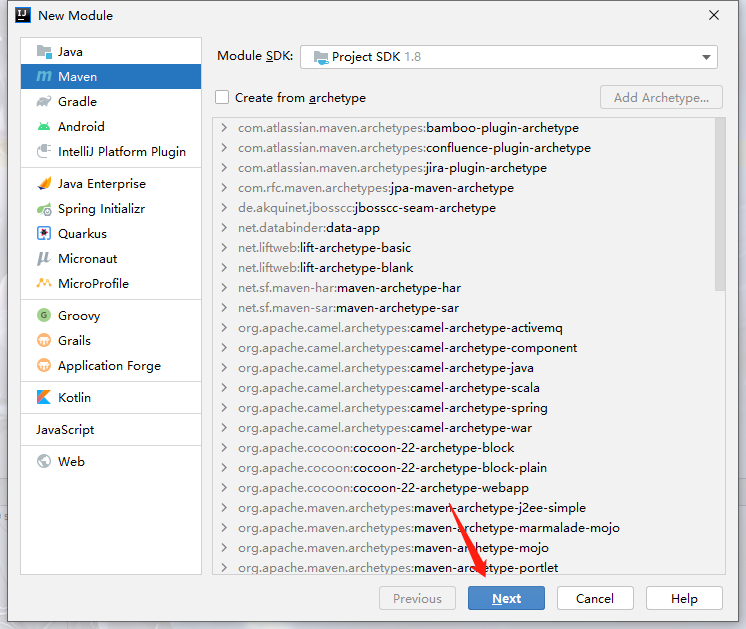The image size is (746, 629).
Task: Select the Web globe icon
Action: click(44, 461)
